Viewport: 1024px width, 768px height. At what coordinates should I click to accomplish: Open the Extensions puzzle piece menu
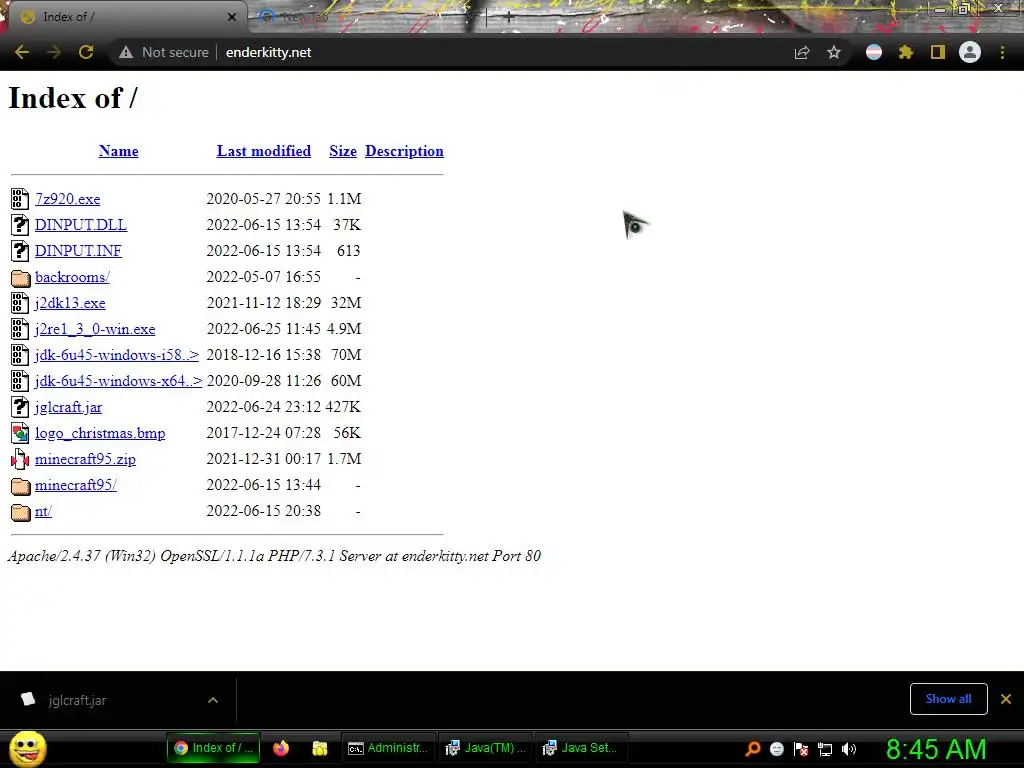point(905,52)
